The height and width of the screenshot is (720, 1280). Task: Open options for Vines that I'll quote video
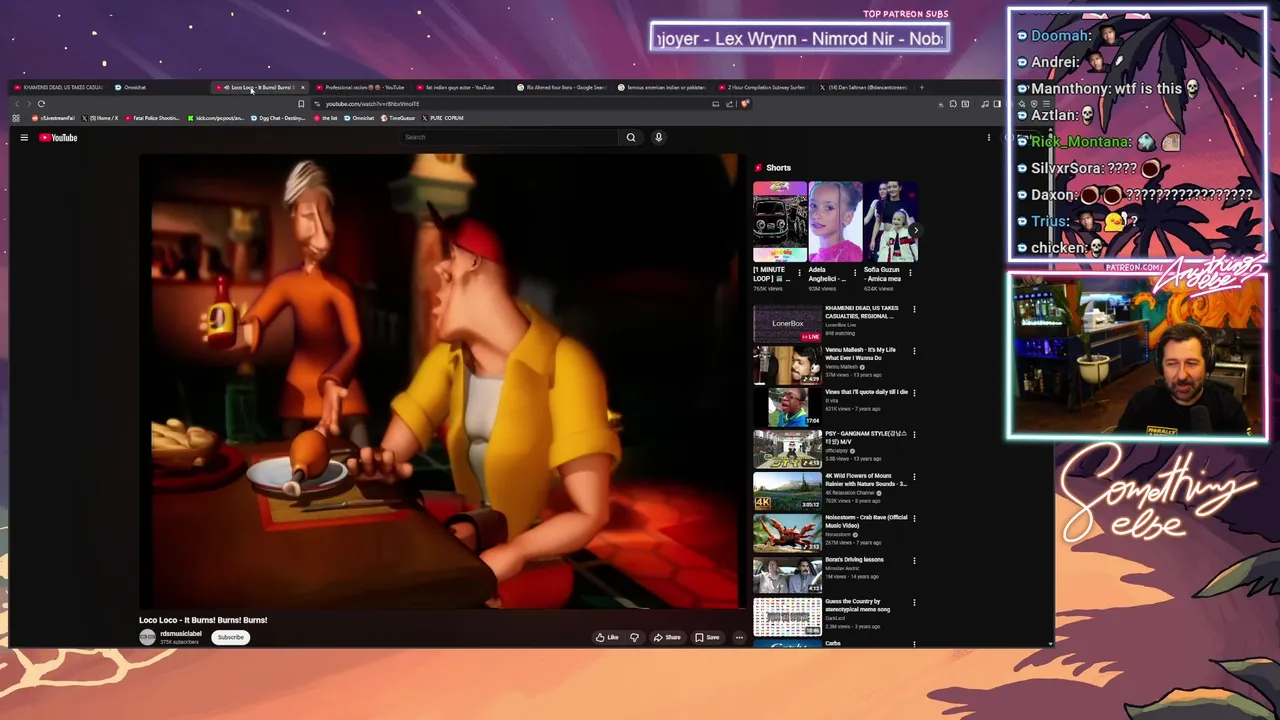[x=914, y=394]
